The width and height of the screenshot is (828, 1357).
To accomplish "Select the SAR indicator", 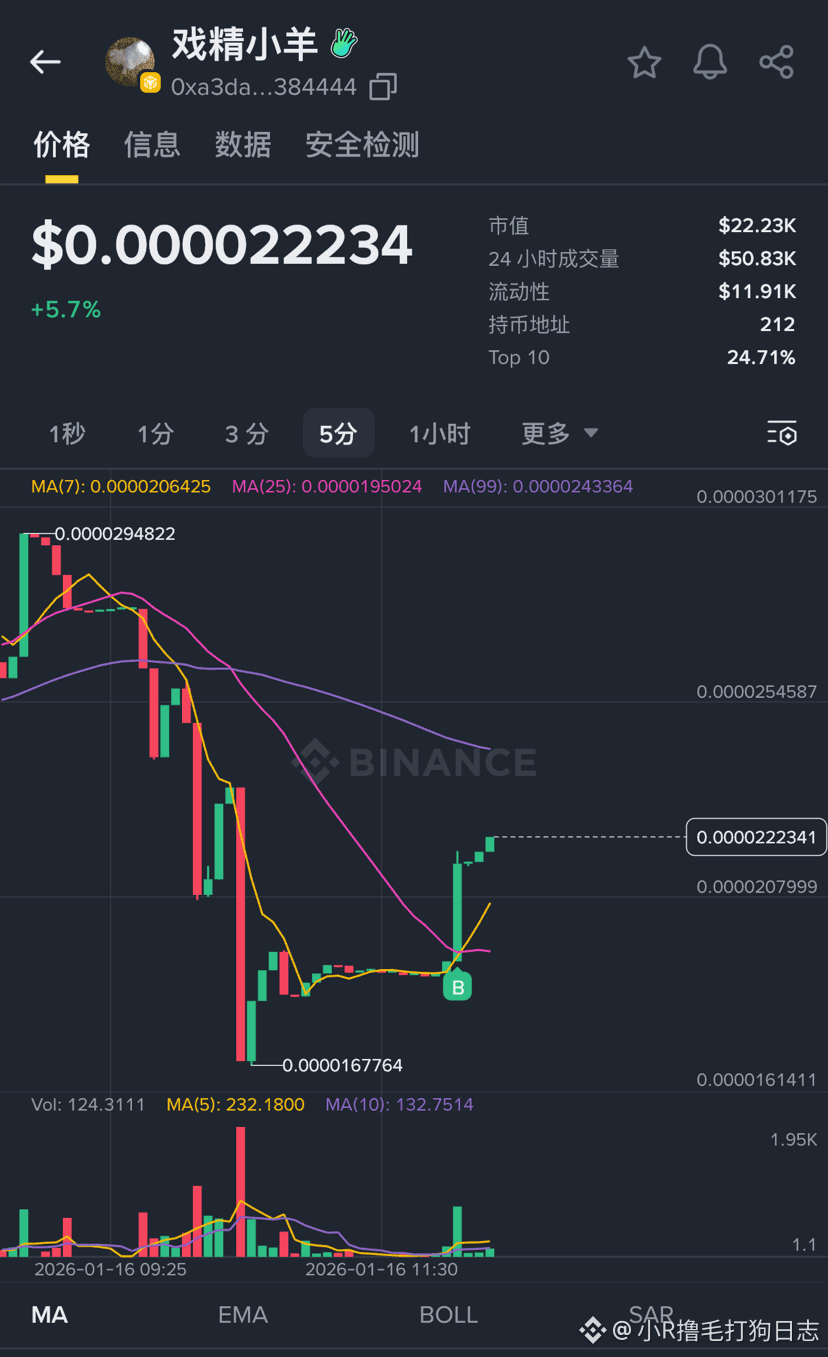I will click(x=651, y=1314).
